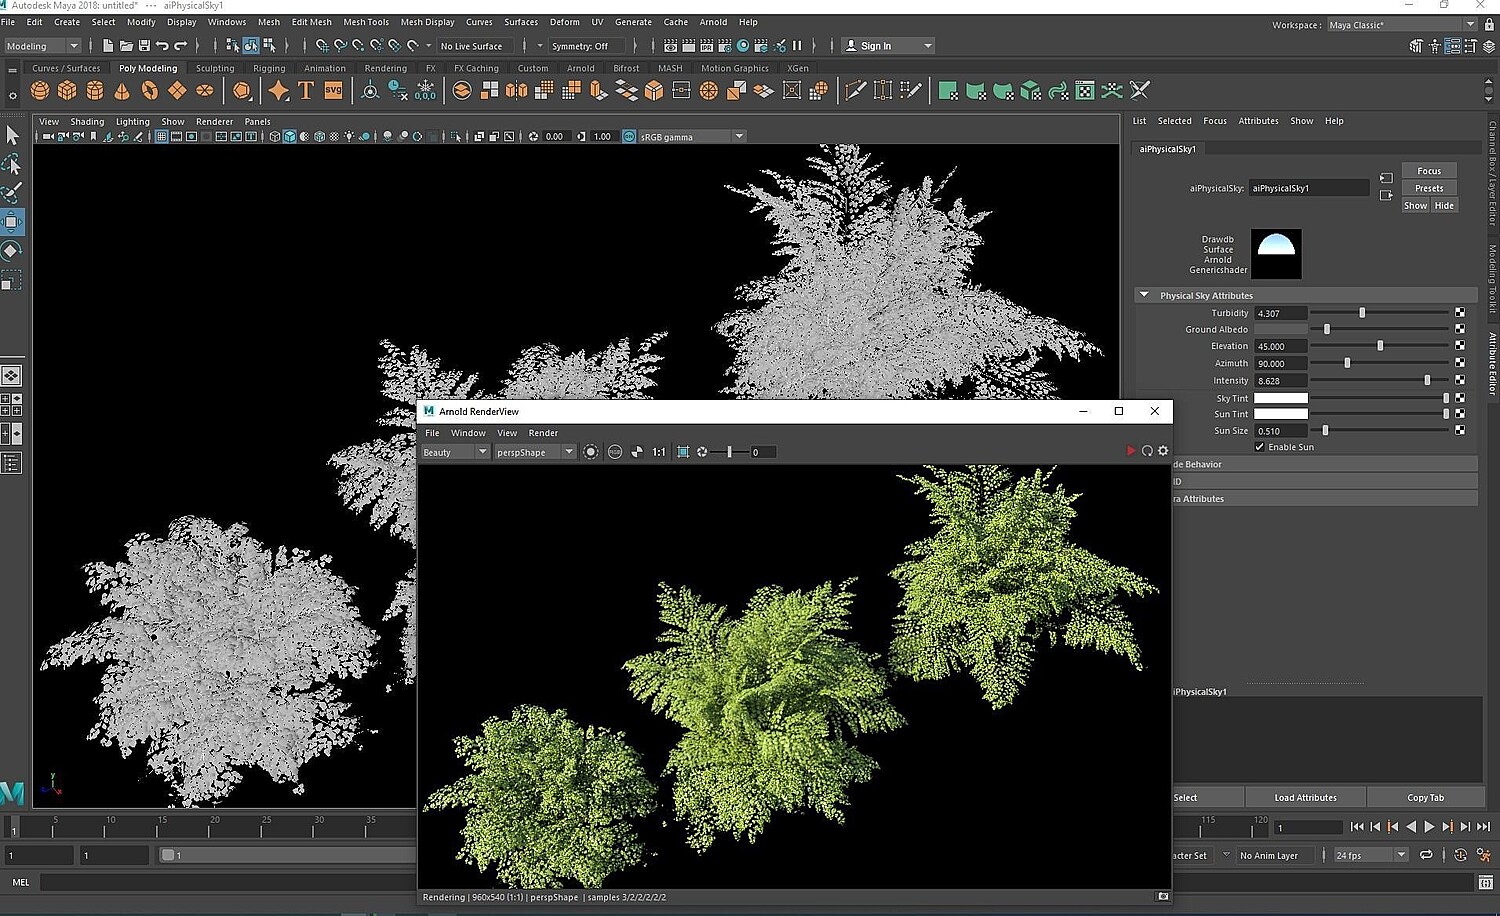The height and width of the screenshot is (916, 1500).
Task: Click the red start render arrow
Action: pyautogui.click(x=1131, y=452)
